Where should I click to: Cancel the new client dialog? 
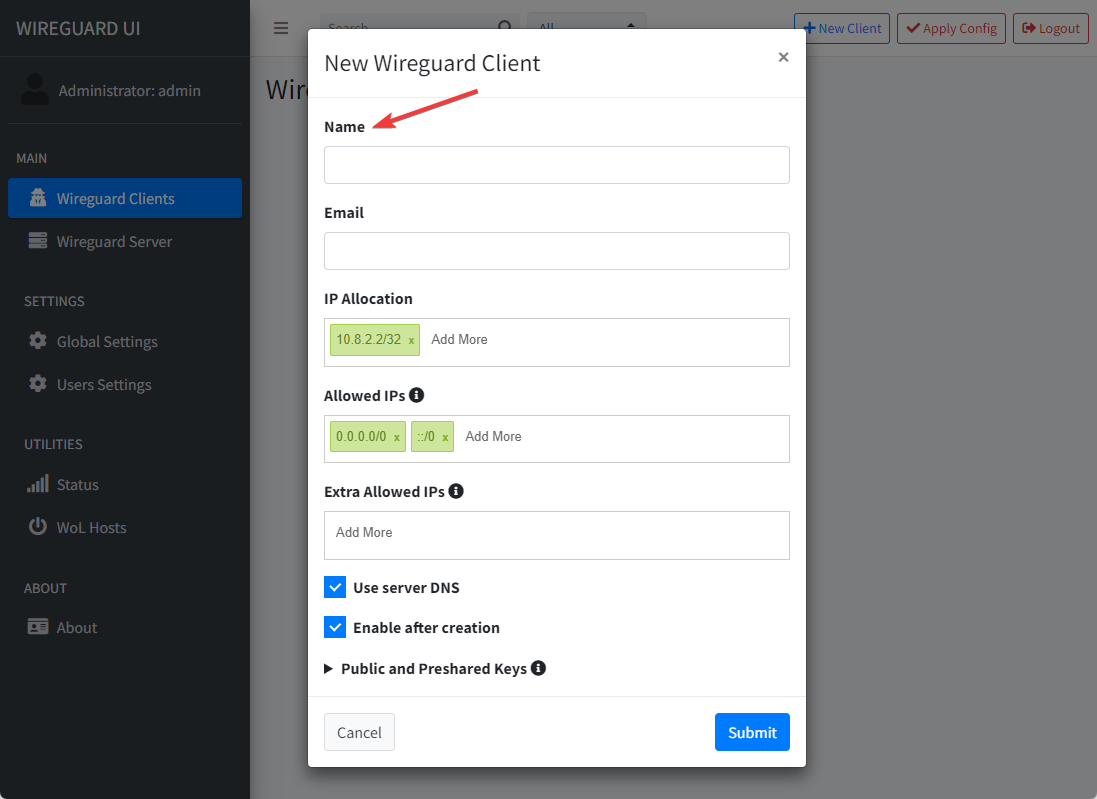[x=359, y=732]
